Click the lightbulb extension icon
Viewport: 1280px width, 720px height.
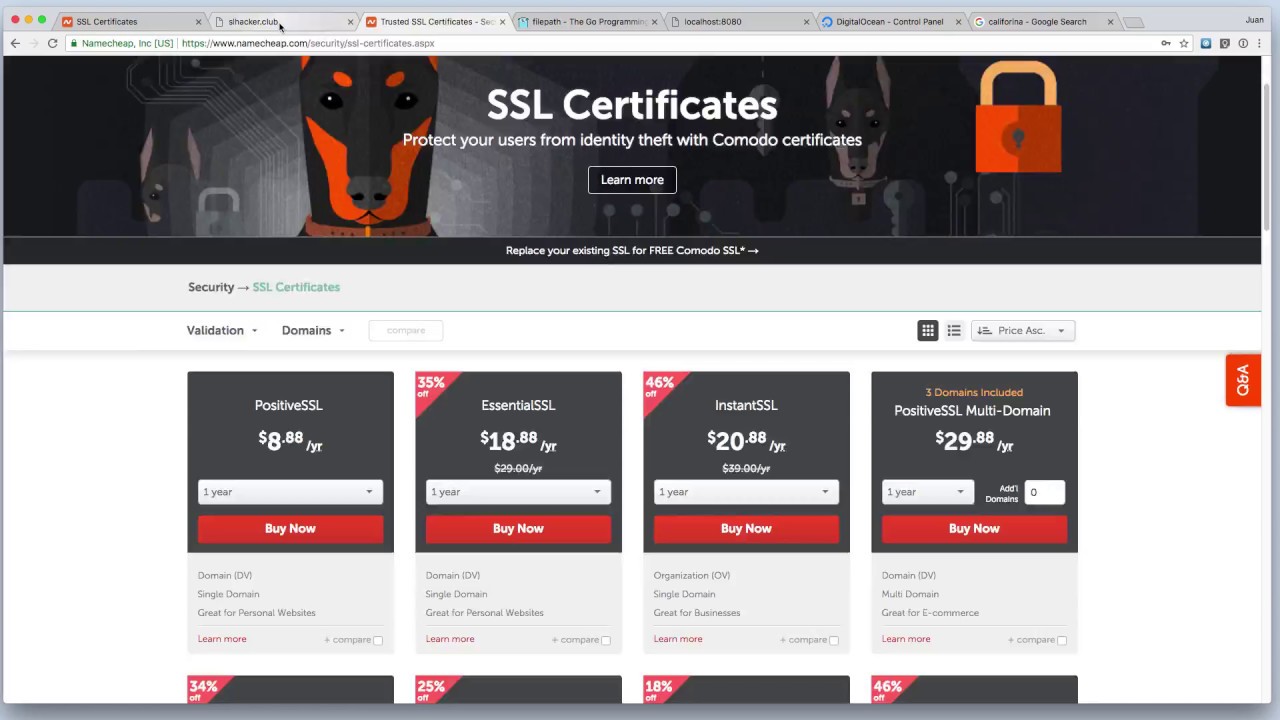(1225, 43)
